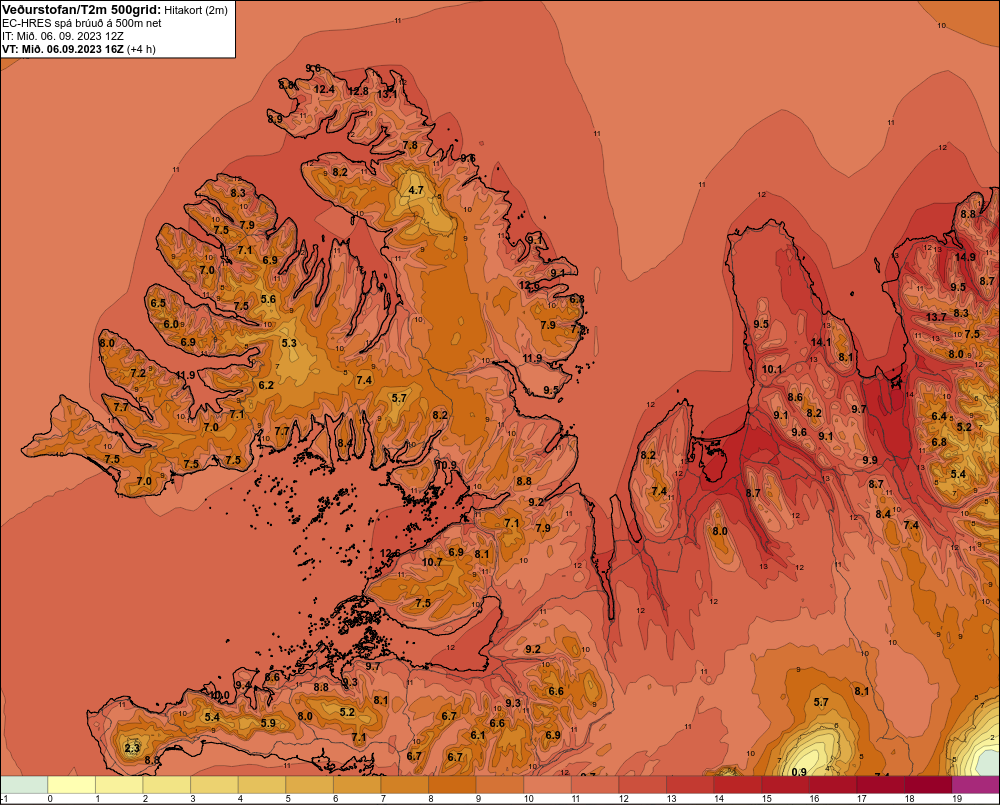
Task: Click the "4.7" temperature value on the map
Action: click(x=416, y=190)
